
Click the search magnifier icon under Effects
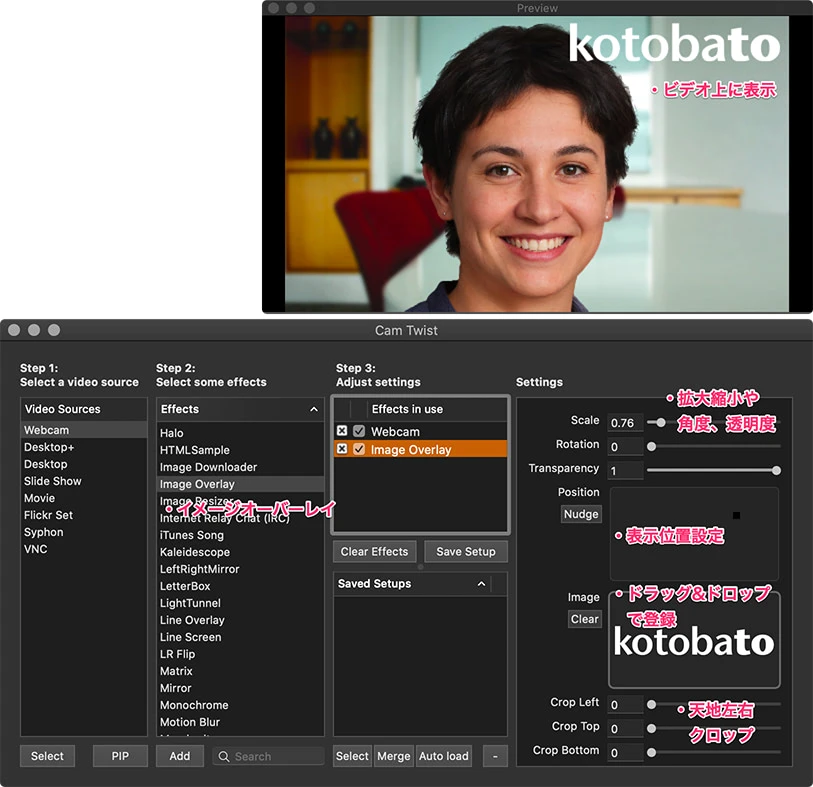(224, 757)
